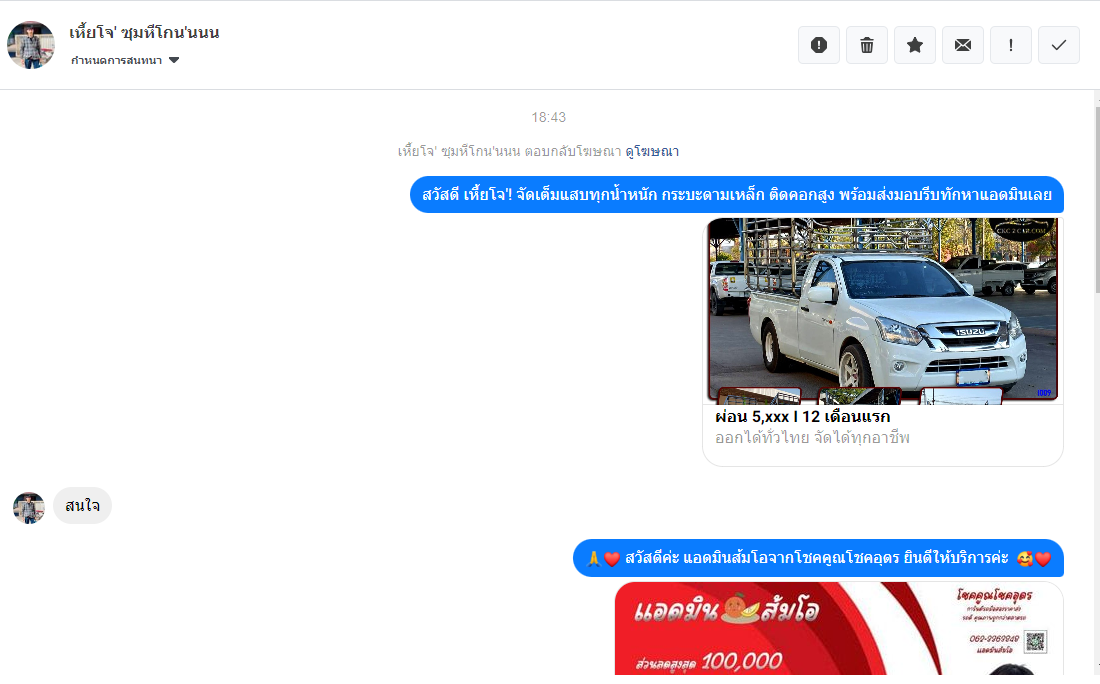Mark conversation as done with checkmark
Viewport: 1100px width, 684px height.
1059,46
